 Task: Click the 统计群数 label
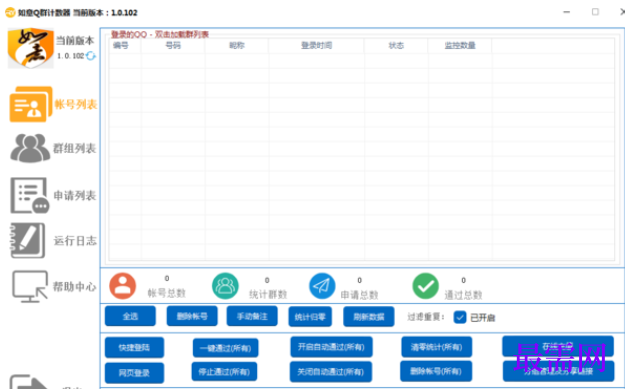click(x=268, y=295)
